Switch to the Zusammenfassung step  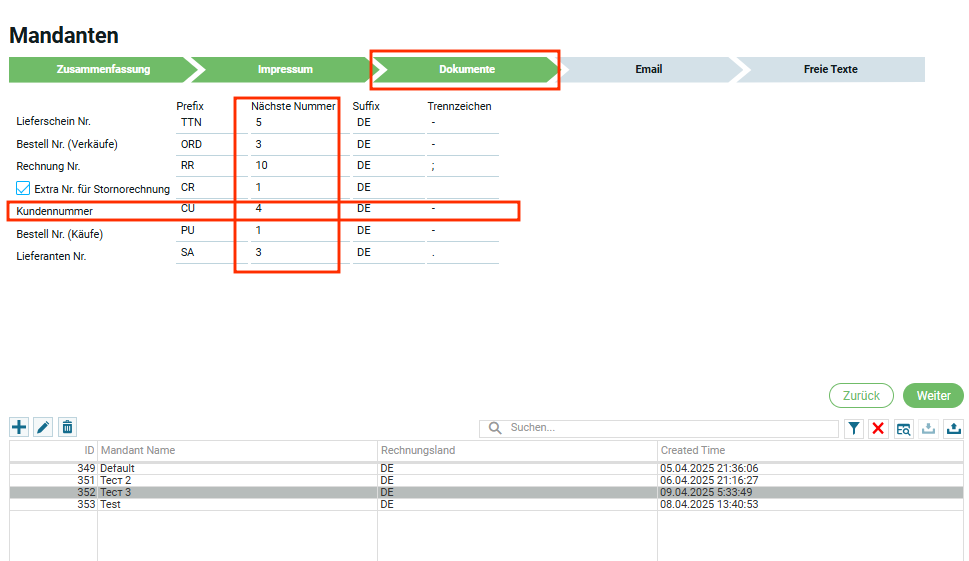[97, 70]
